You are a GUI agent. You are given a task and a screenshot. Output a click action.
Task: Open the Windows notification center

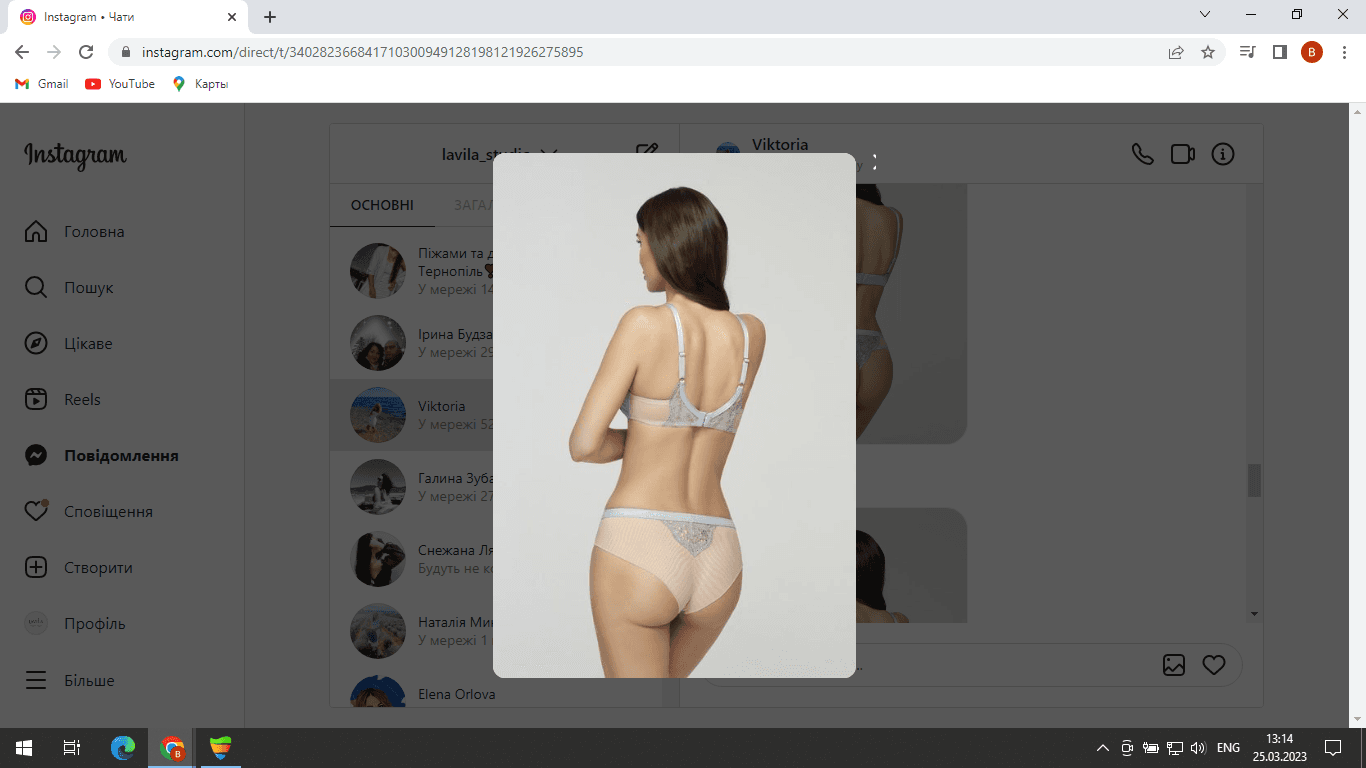click(1333, 748)
